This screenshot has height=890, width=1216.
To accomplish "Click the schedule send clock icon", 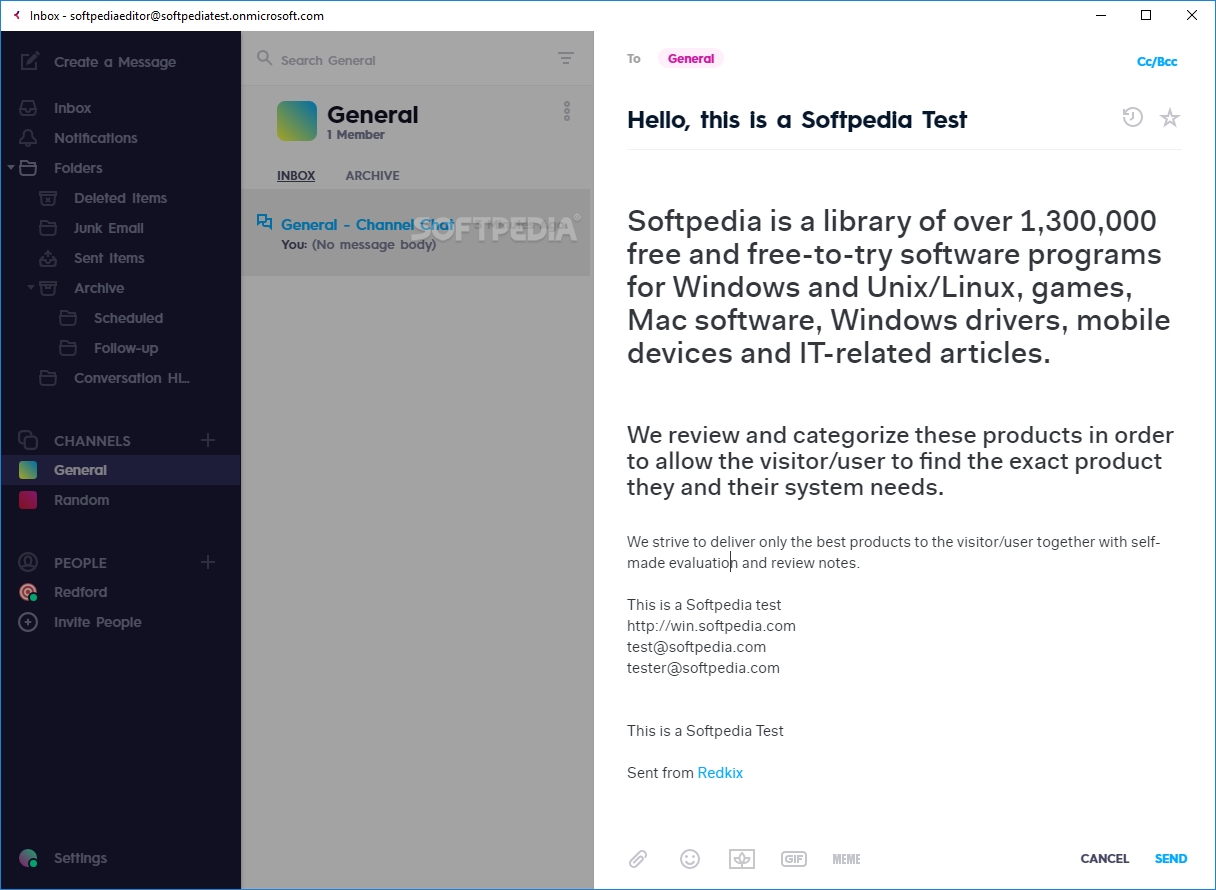I will pyautogui.click(x=1132, y=118).
